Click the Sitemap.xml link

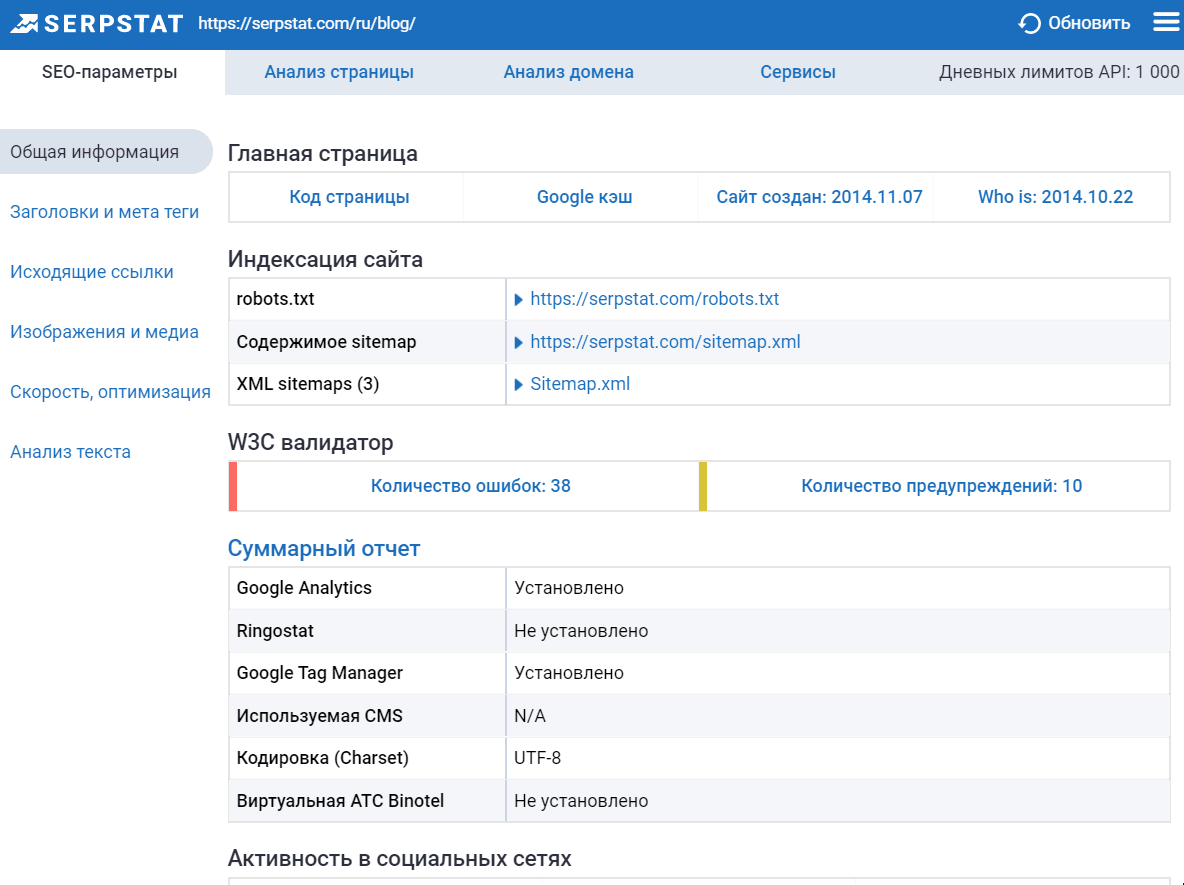click(580, 384)
